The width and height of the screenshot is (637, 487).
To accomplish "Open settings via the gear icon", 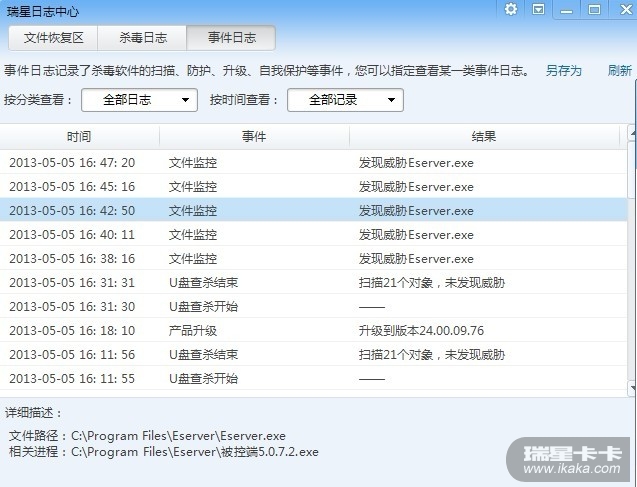I will pos(511,9).
